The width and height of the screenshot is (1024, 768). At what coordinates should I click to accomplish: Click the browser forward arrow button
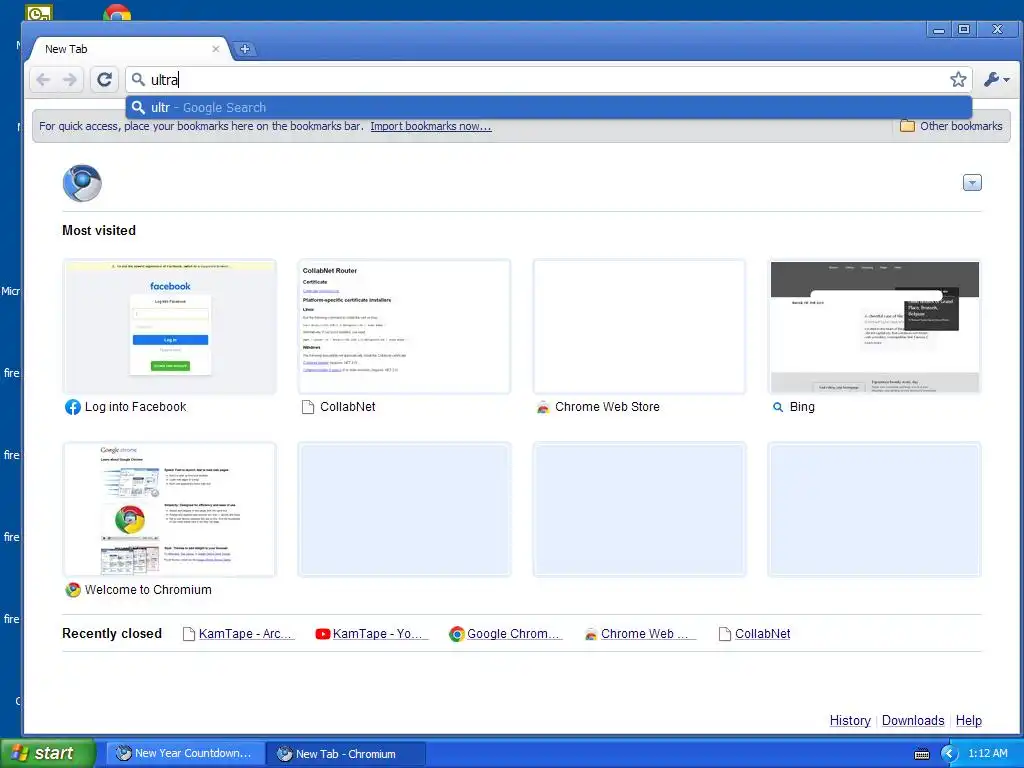tap(70, 80)
